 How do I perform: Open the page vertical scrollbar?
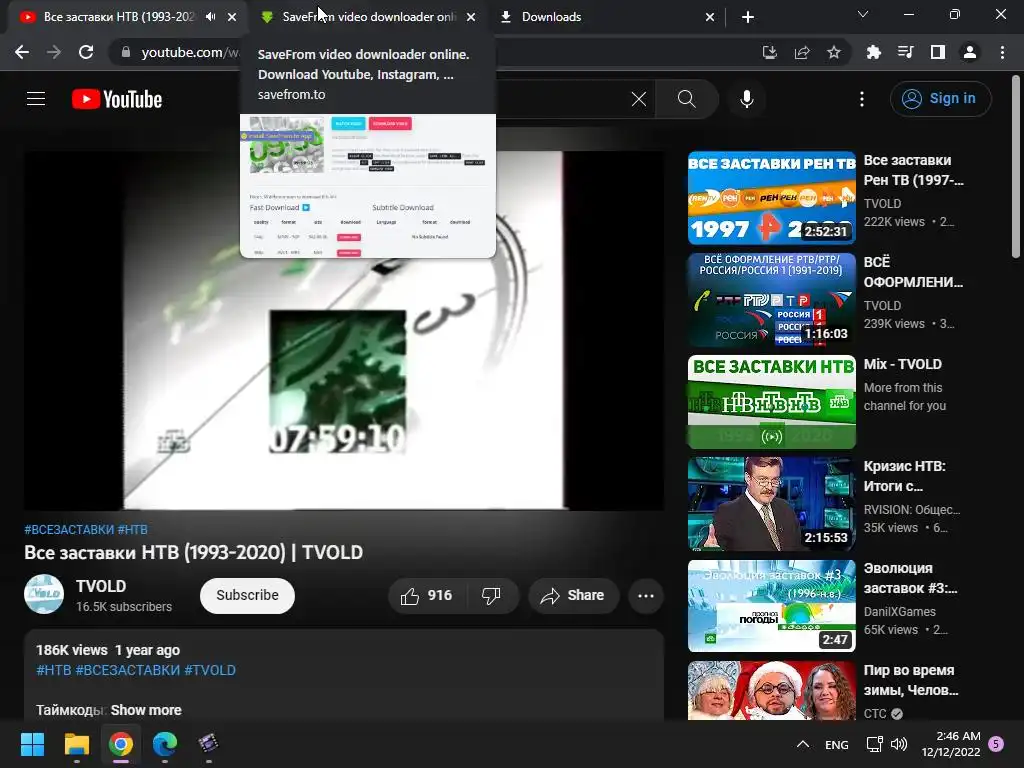pos(1016,168)
